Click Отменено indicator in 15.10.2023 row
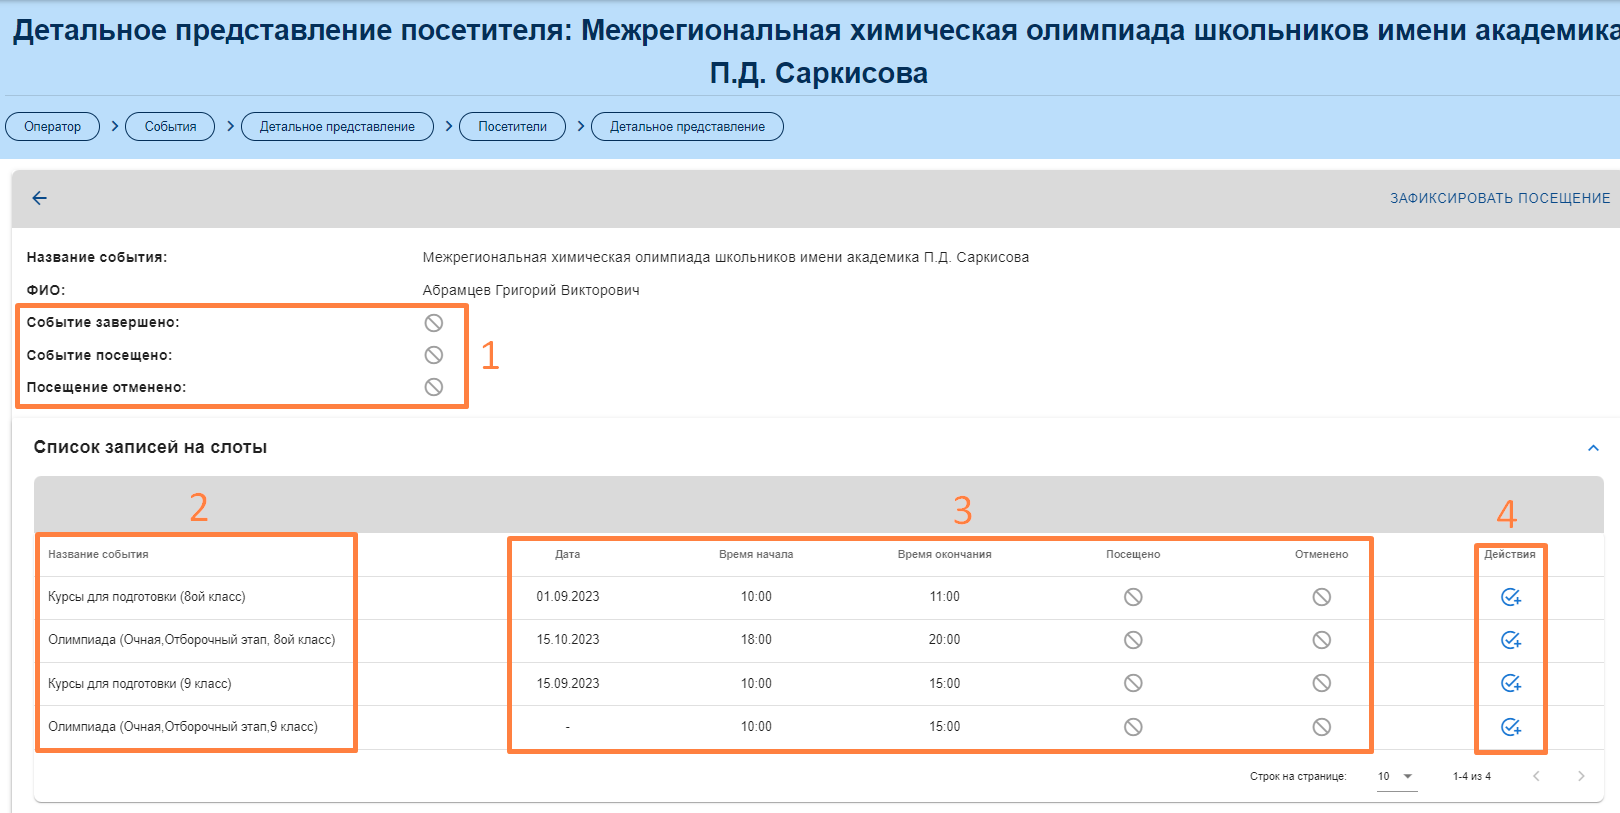This screenshot has width=1620, height=813. click(x=1321, y=640)
